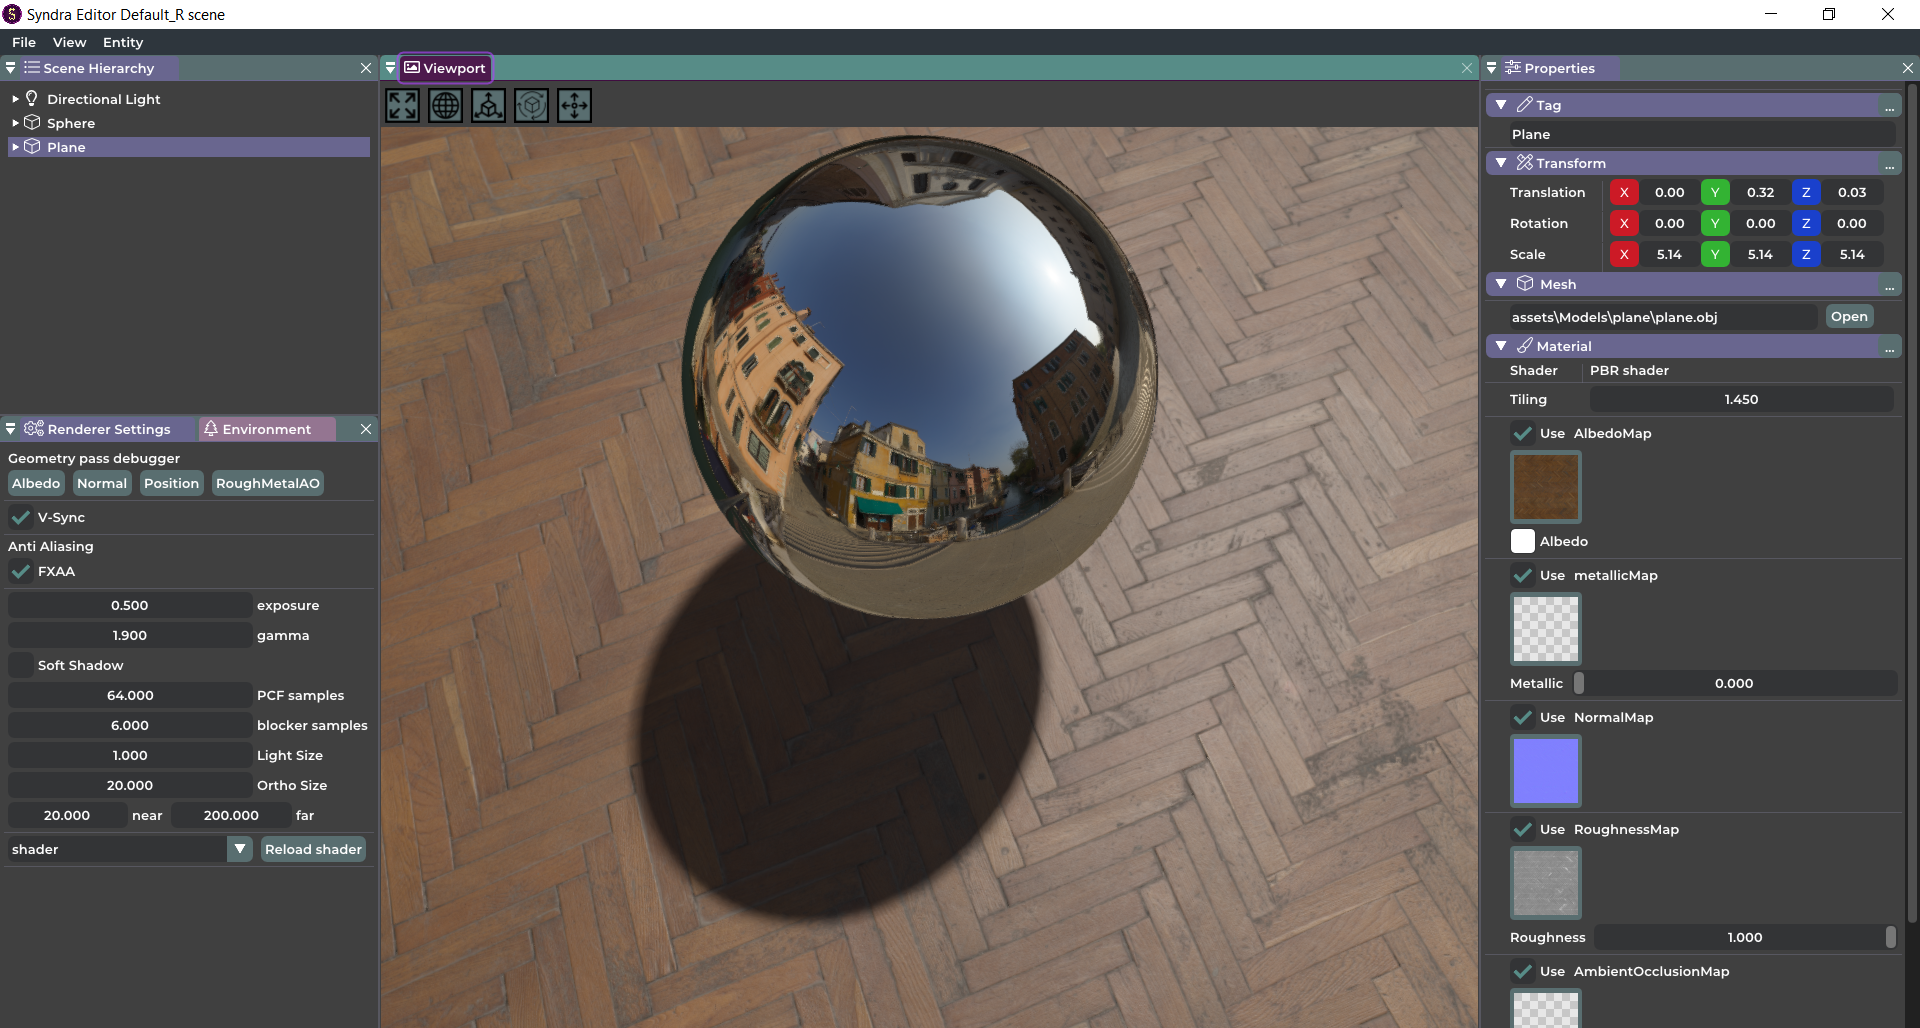Uncheck Use AmbientOcclusionMap
Viewport: 1920px width, 1028px height.
[1523, 971]
